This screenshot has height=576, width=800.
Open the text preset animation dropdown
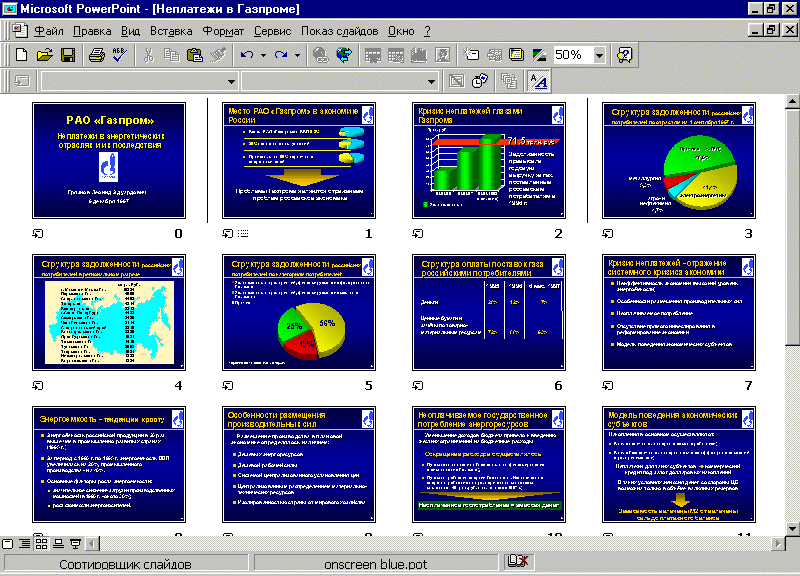431,81
